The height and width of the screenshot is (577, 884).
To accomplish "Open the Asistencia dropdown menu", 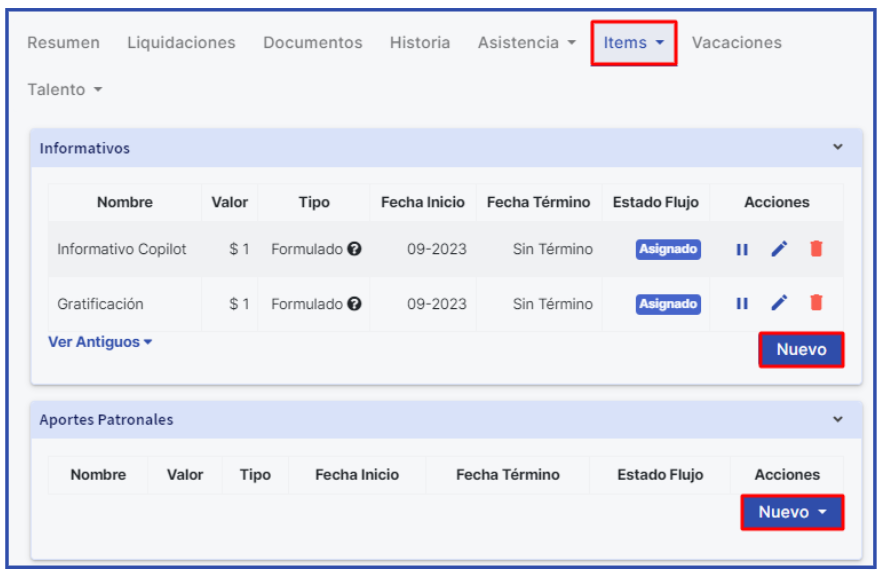I will [527, 43].
